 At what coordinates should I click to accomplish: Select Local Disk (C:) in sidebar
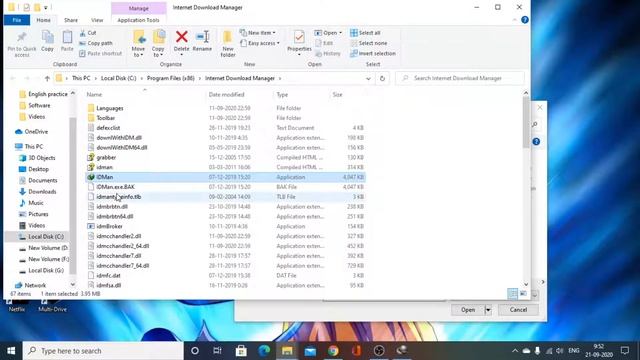pos(46,237)
